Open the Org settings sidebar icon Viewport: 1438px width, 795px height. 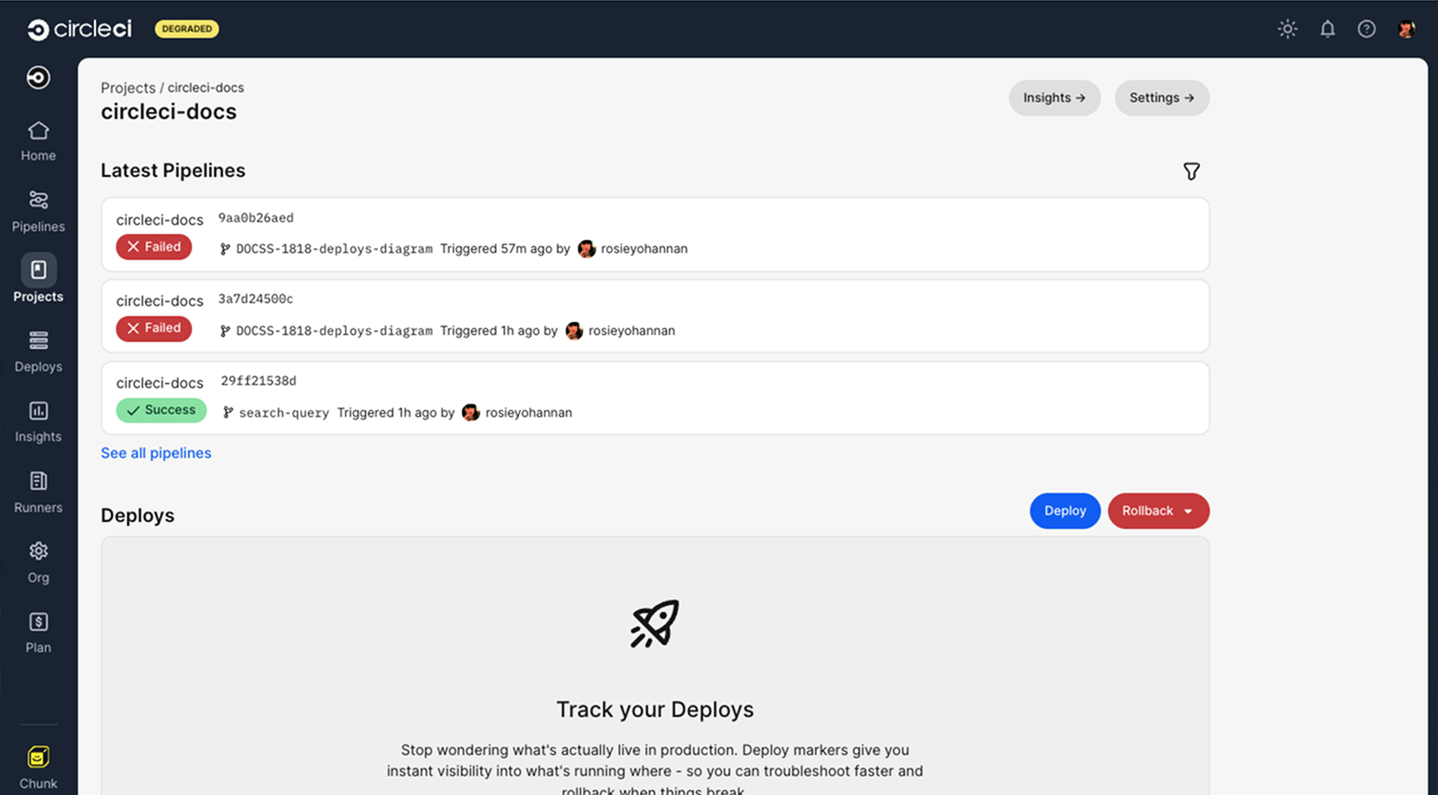(x=38, y=562)
